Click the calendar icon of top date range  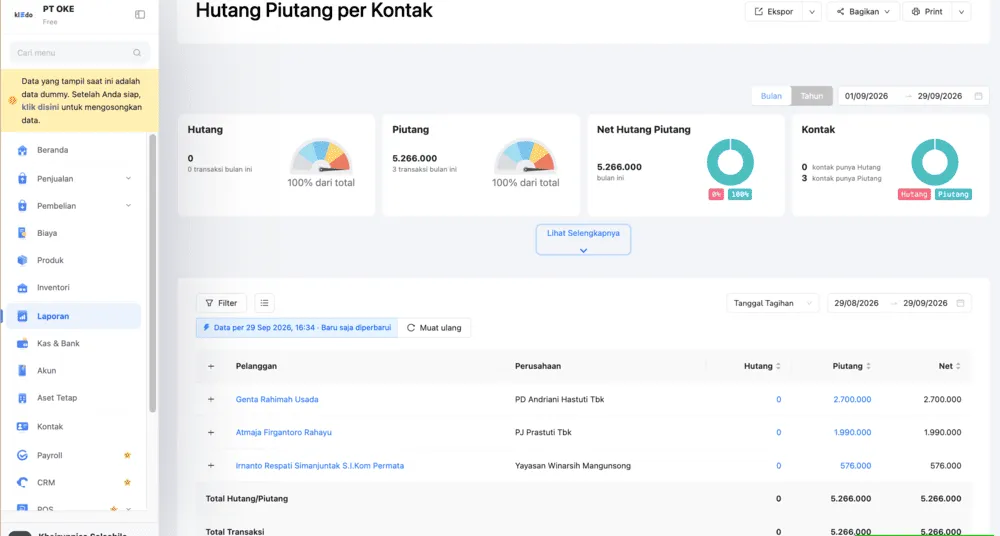pos(978,96)
